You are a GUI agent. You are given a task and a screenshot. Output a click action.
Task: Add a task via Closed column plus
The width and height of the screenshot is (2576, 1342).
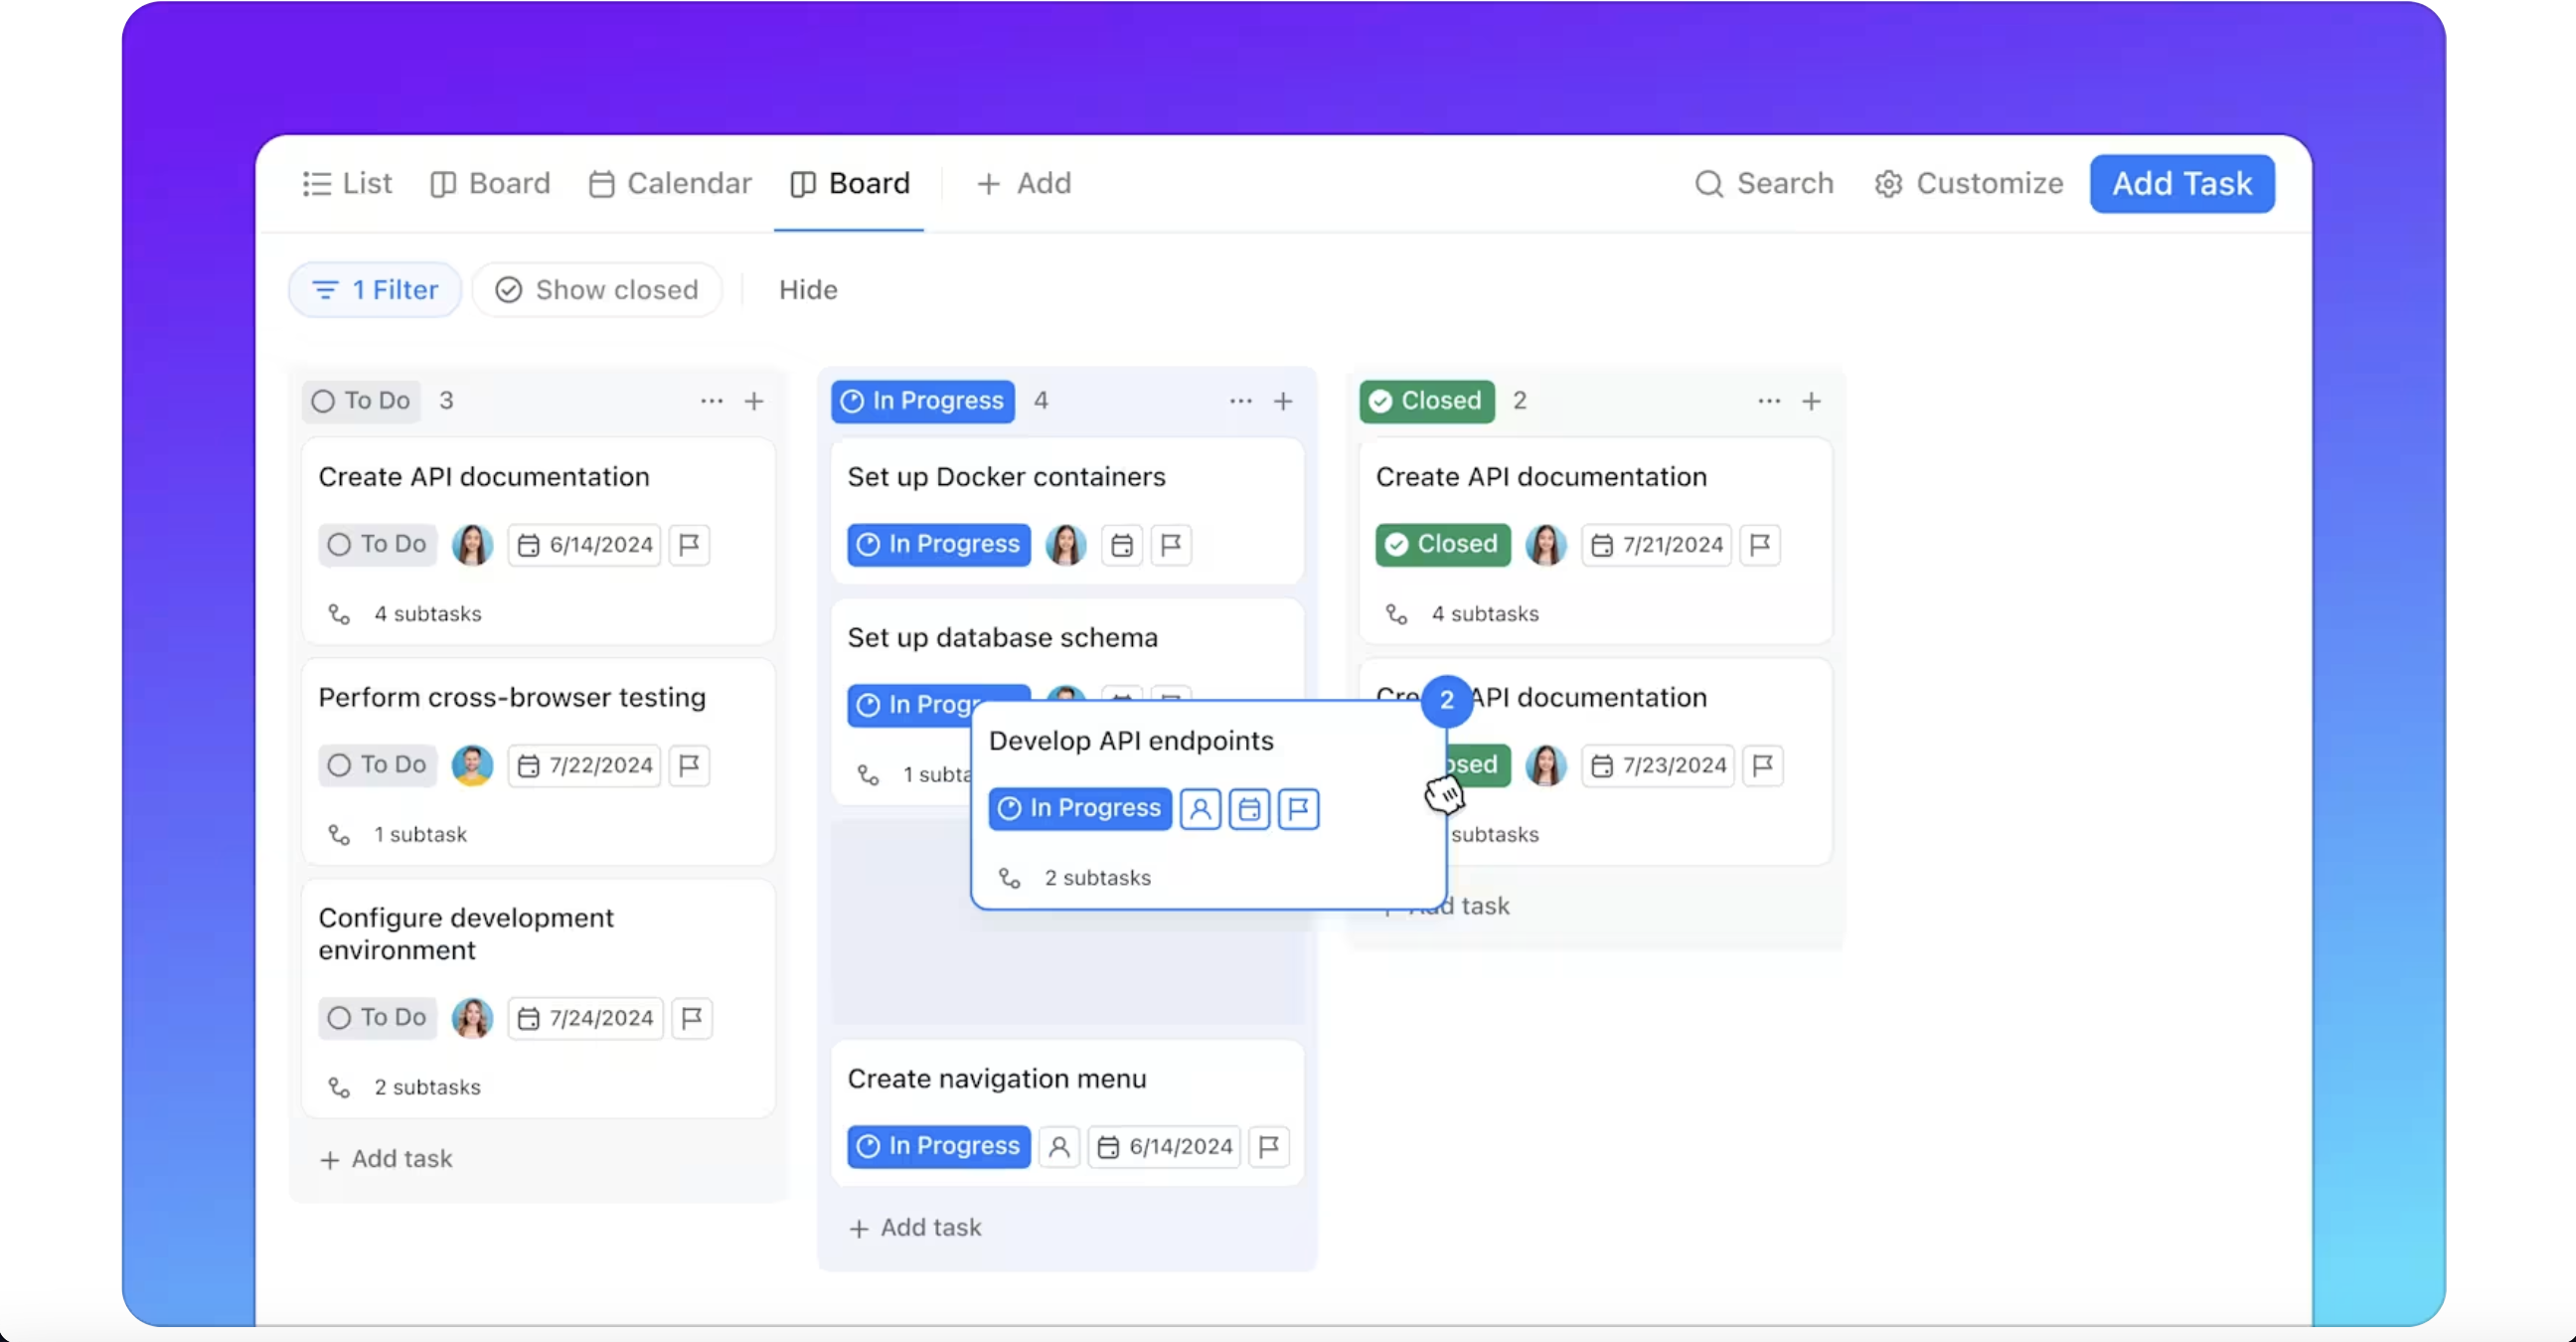(1811, 401)
